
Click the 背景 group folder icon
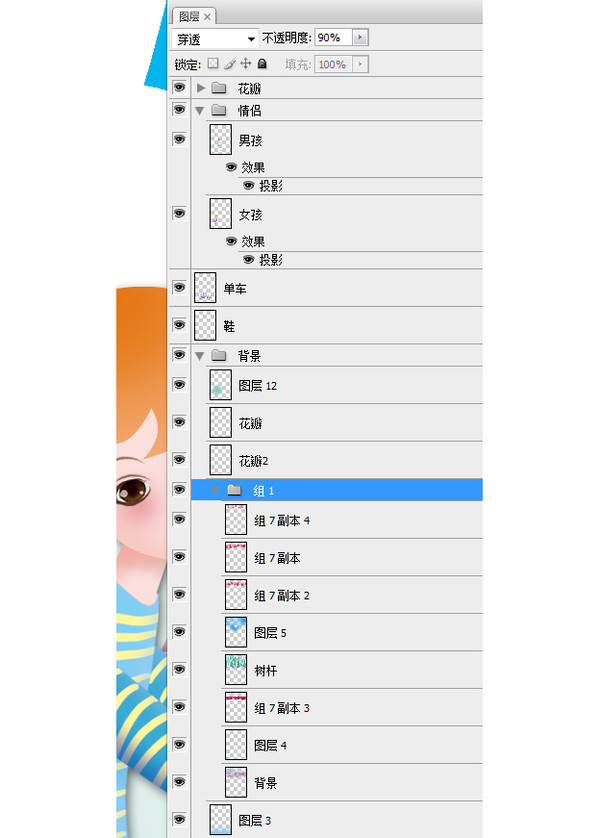coord(219,356)
